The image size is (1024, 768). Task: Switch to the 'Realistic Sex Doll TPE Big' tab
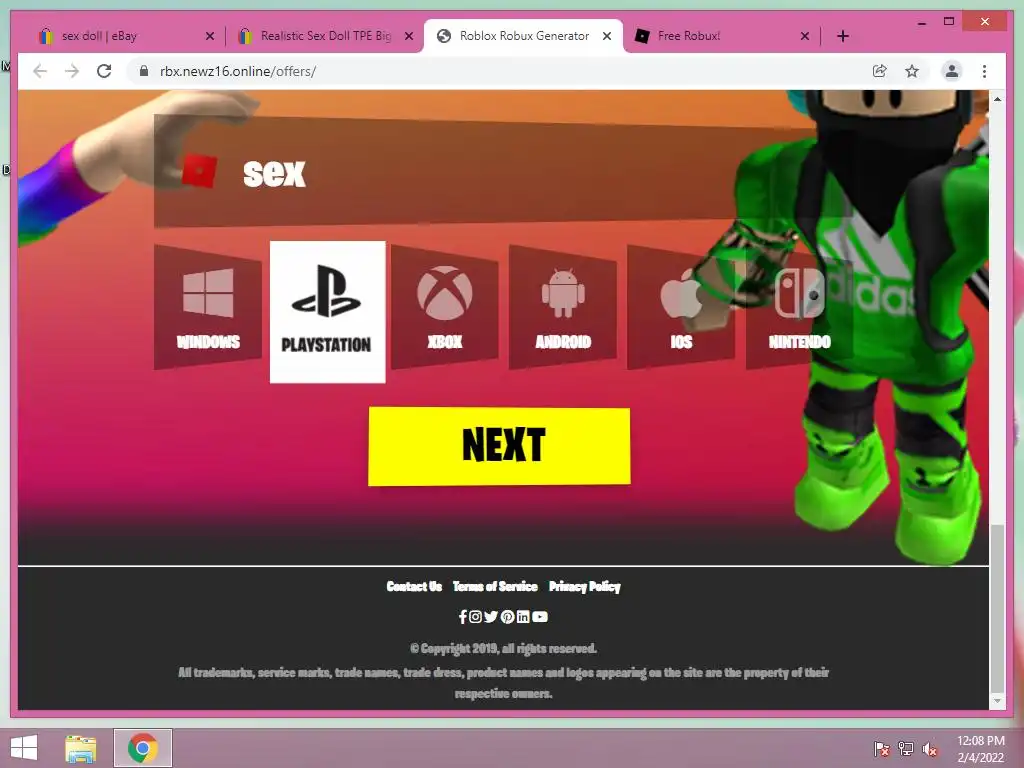tap(325, 36)
